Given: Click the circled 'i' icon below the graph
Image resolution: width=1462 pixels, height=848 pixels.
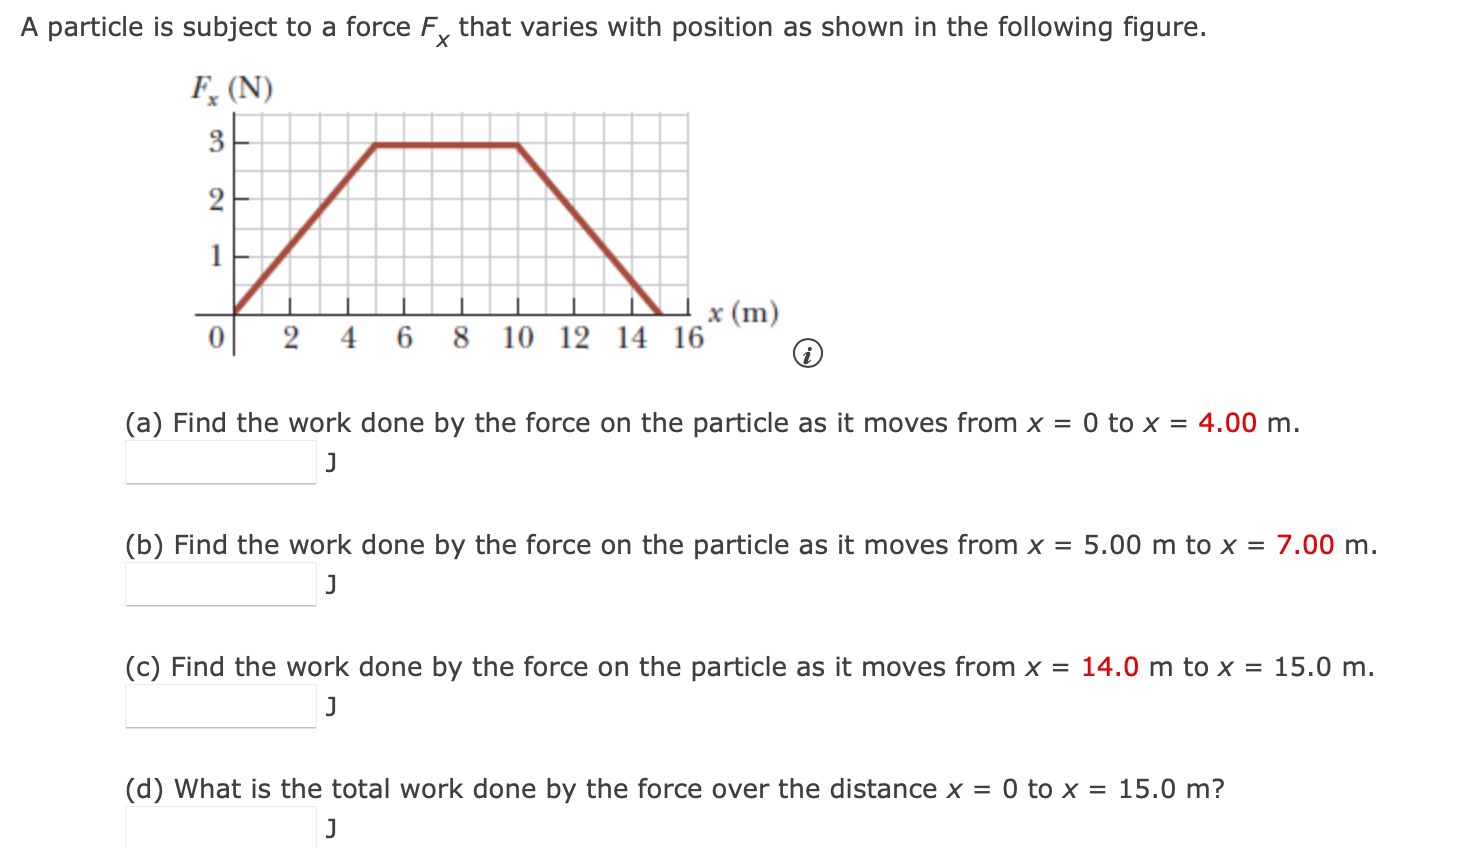Looking at the screenshot, I should pyautogui.click(x=808, y=353).
